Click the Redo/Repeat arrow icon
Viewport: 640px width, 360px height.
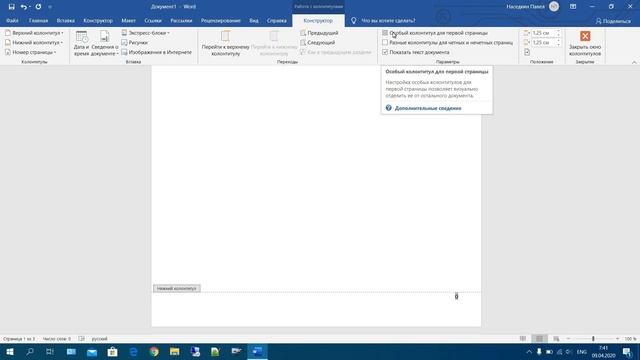(38, 7)
